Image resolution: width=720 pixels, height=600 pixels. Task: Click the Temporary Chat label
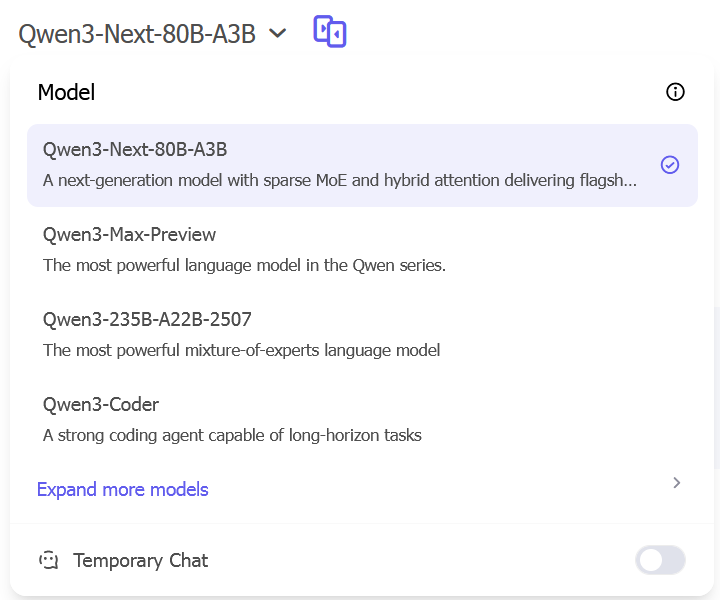[x=141, y=560]
